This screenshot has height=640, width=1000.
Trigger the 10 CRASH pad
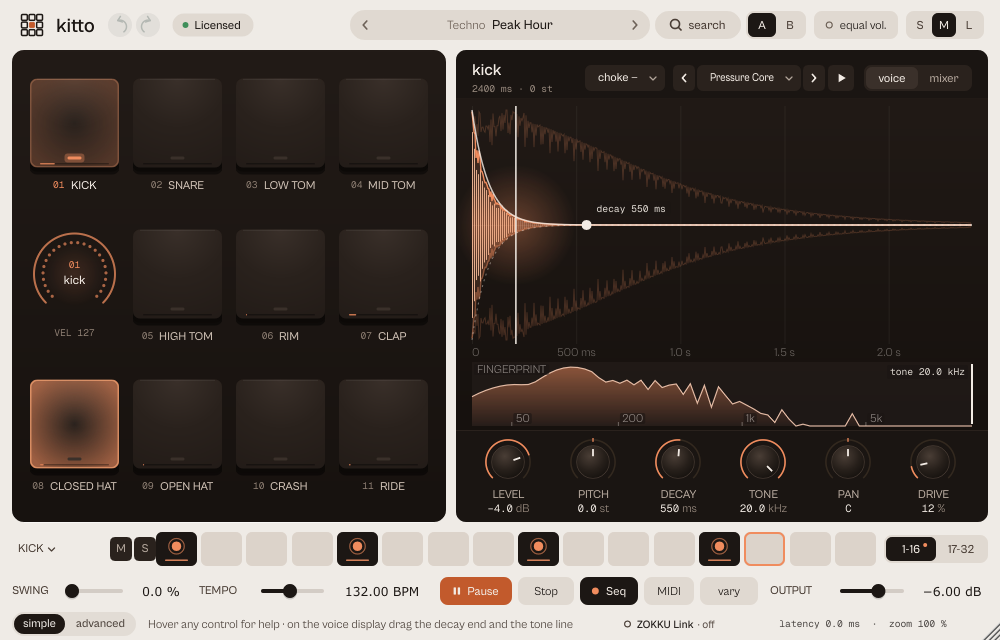[281, 424]
